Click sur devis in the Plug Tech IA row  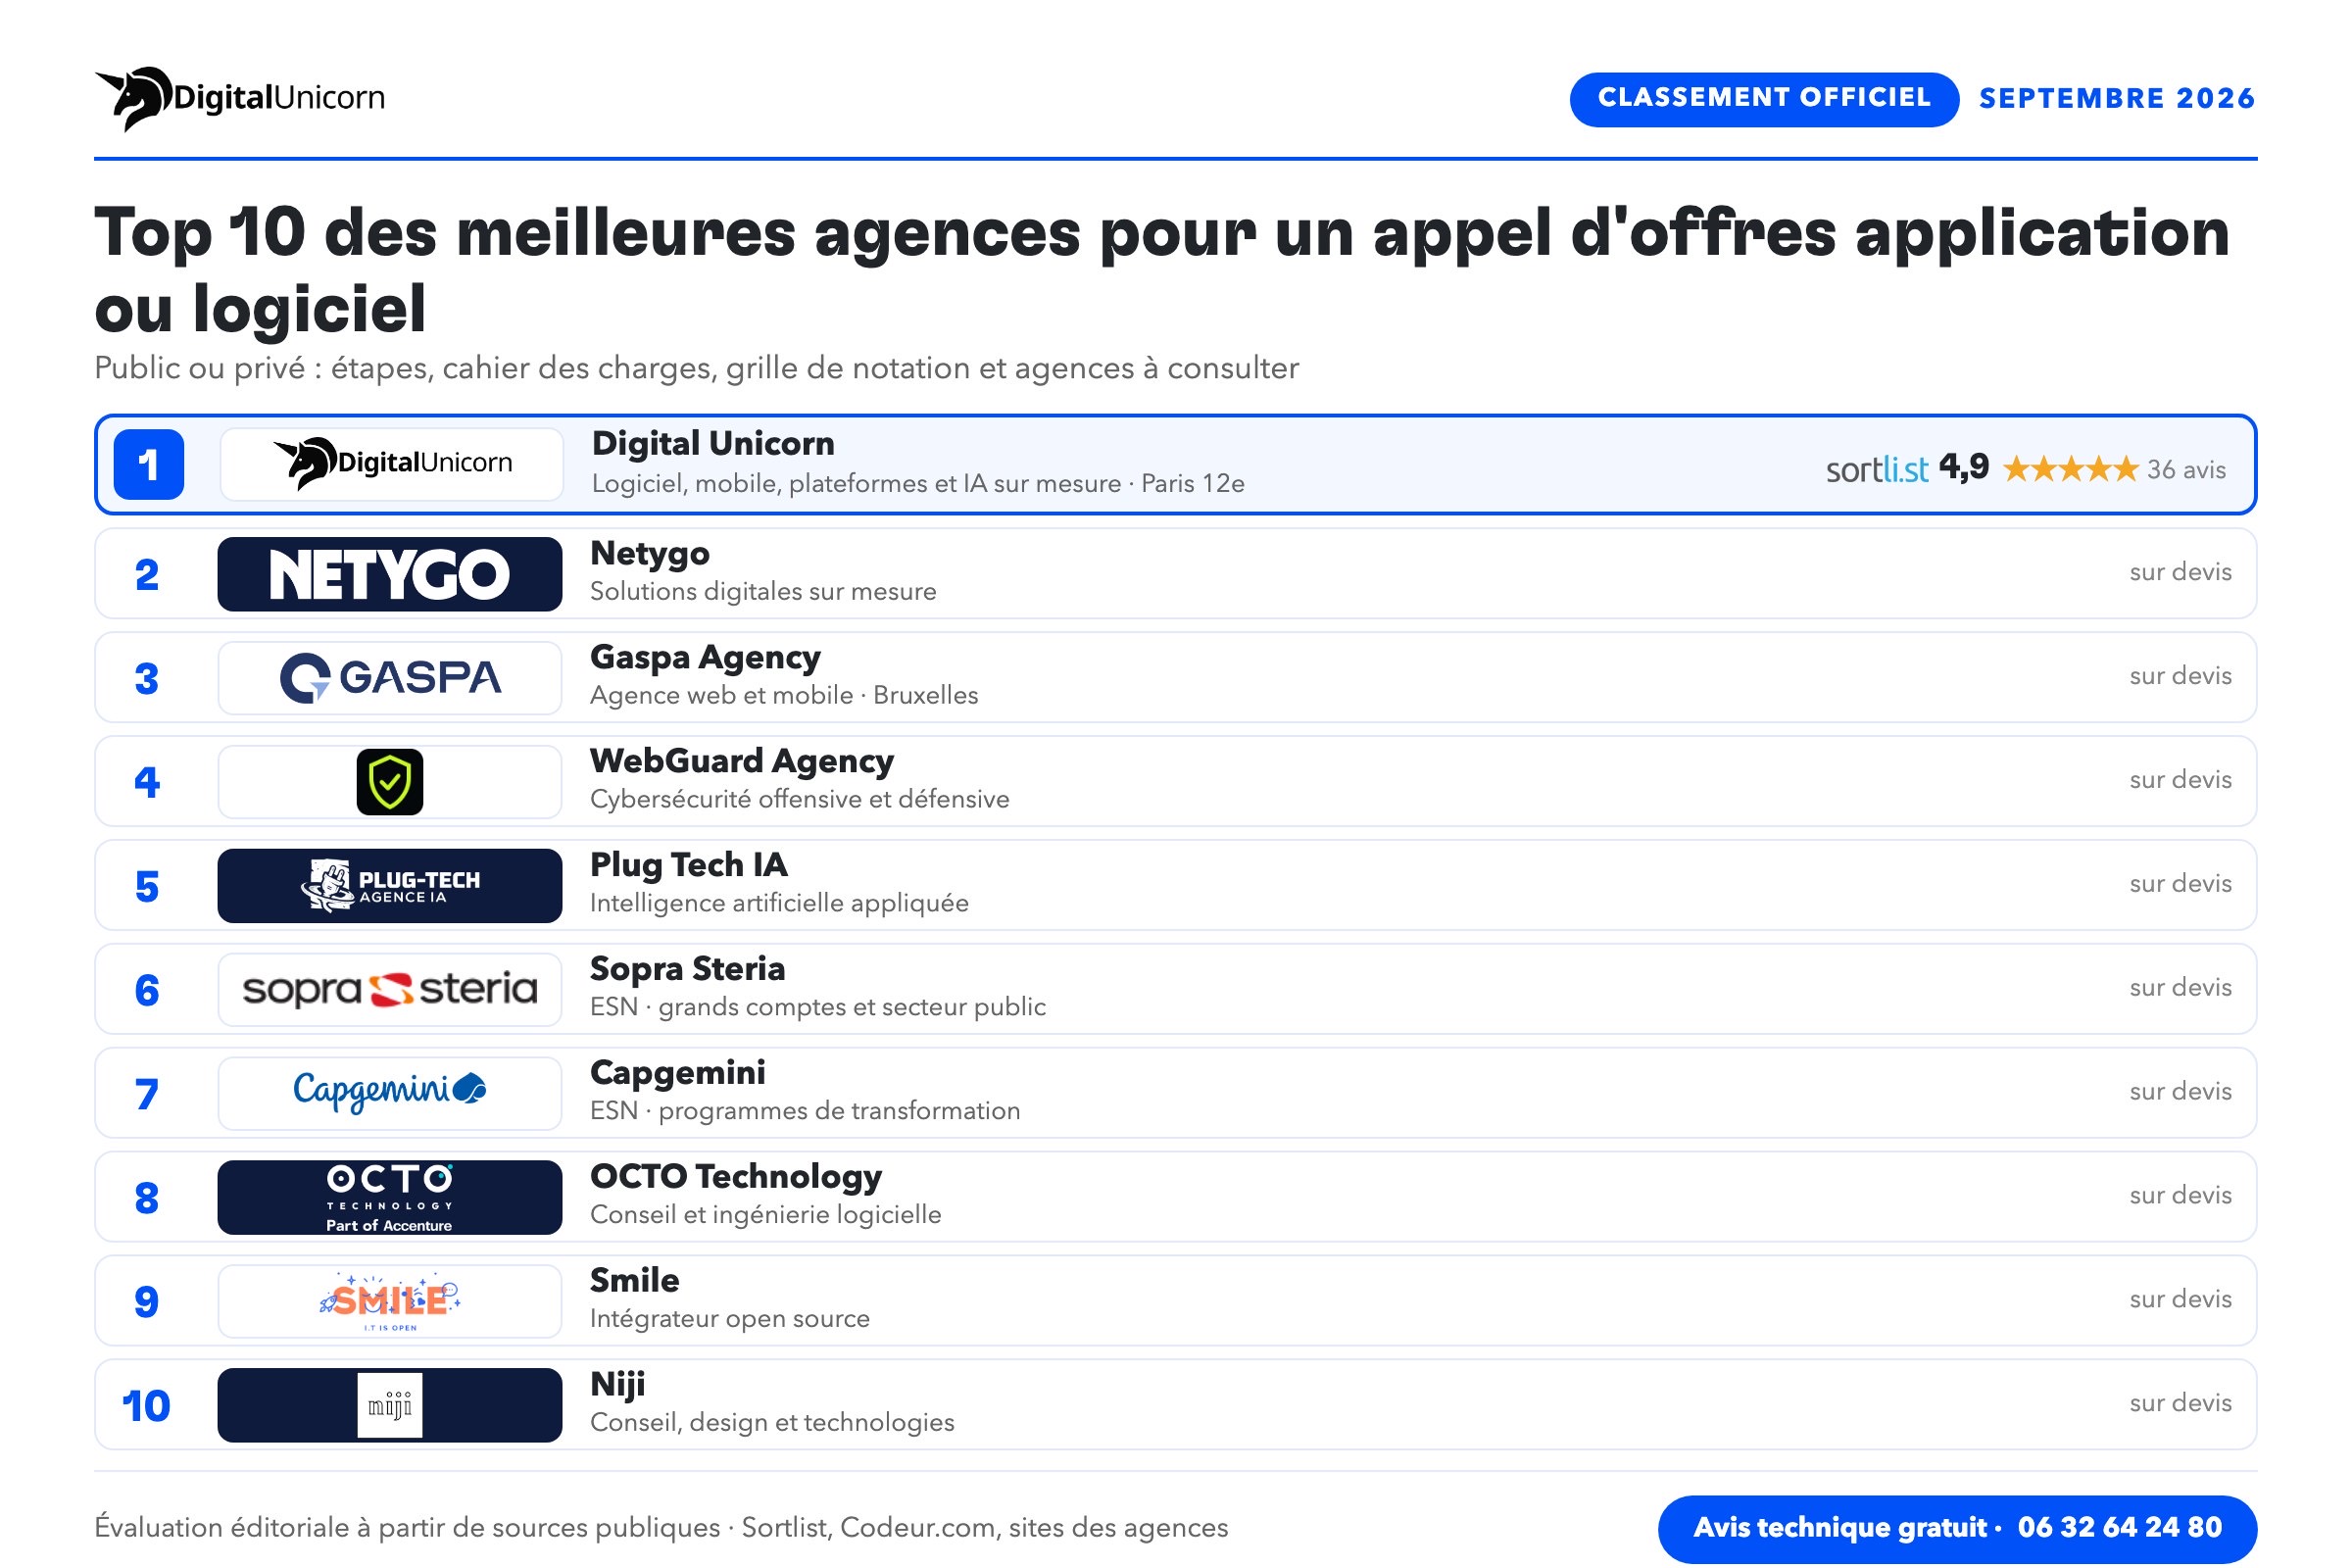click(2180, 884)
